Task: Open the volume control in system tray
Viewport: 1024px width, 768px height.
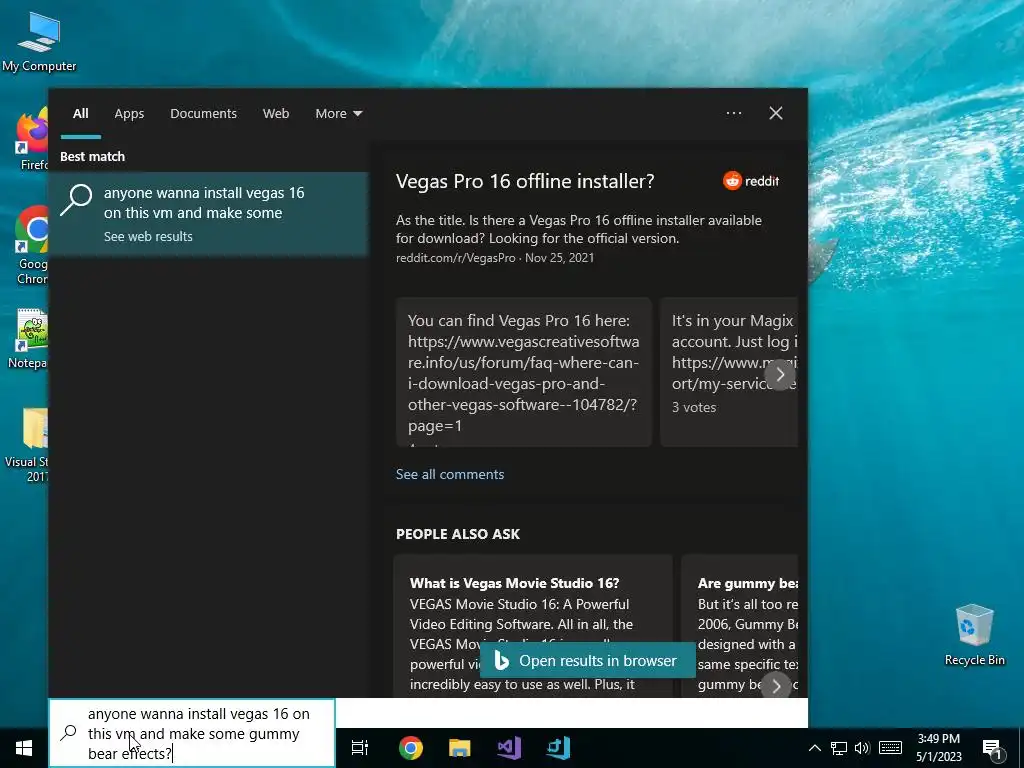Action: (x=862, y=748)
